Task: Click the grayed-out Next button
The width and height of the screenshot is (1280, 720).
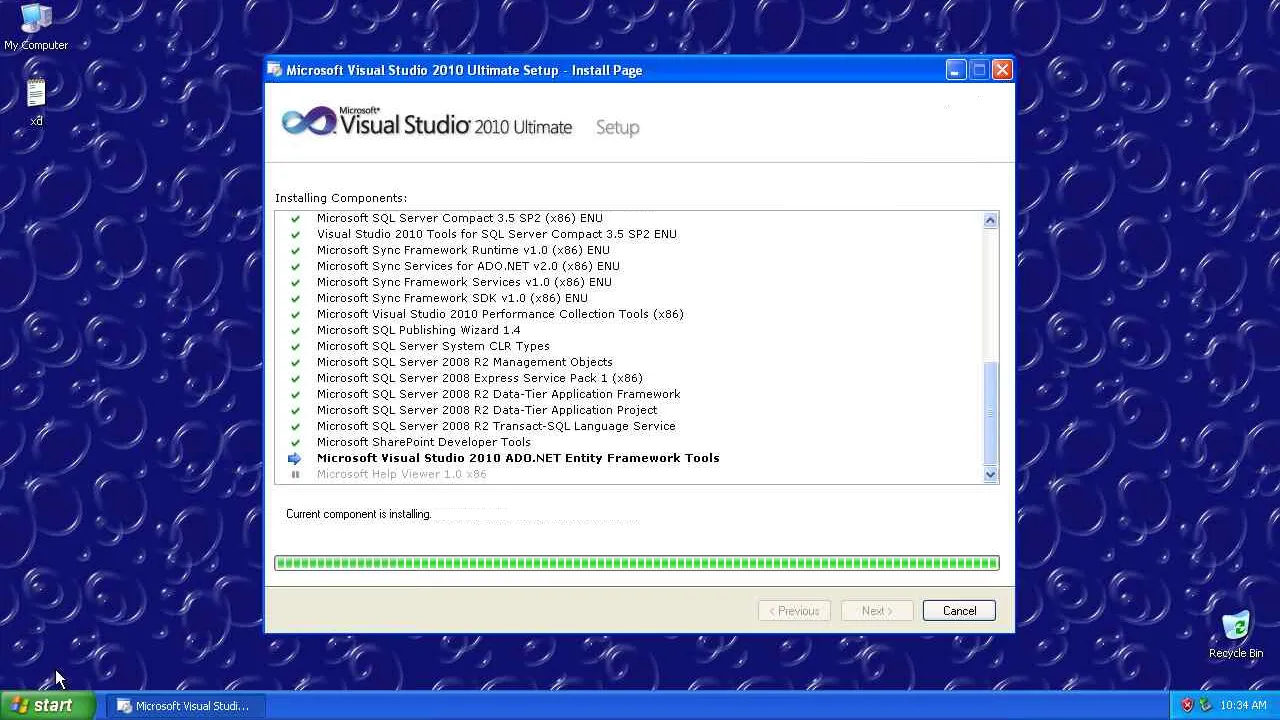Action: click(877, 611)
